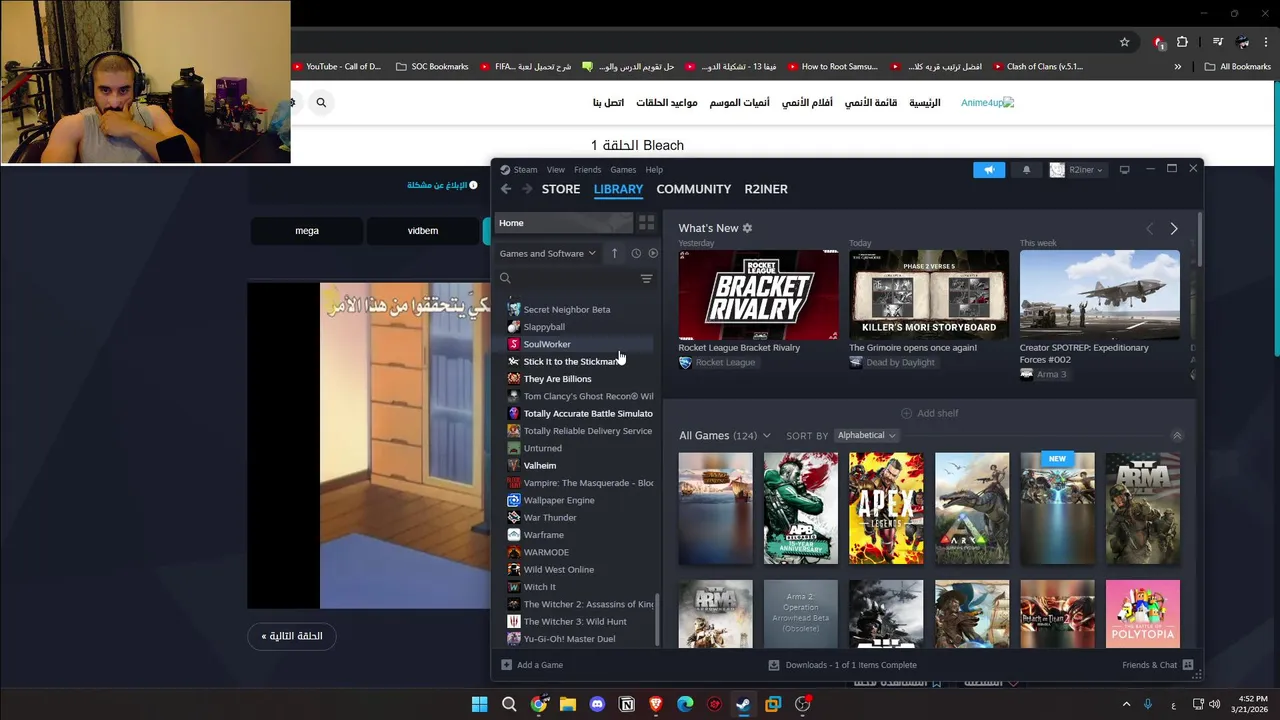Screen dimensions: 1280x720
Task: Go to next episode button
Action: tap(292, 636)
